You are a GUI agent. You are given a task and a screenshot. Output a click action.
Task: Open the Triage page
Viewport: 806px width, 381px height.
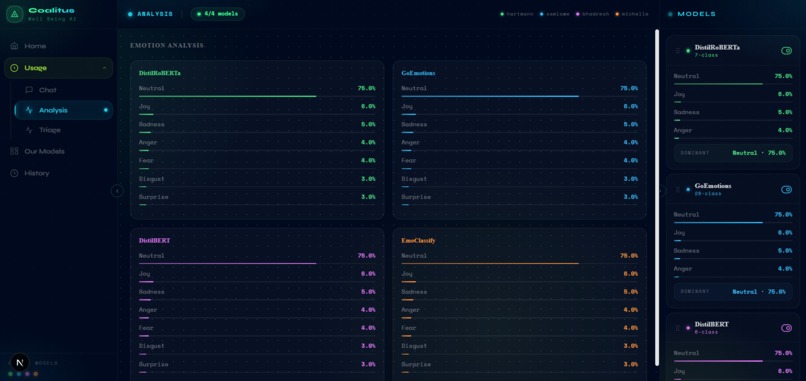(x=63, y=130)
